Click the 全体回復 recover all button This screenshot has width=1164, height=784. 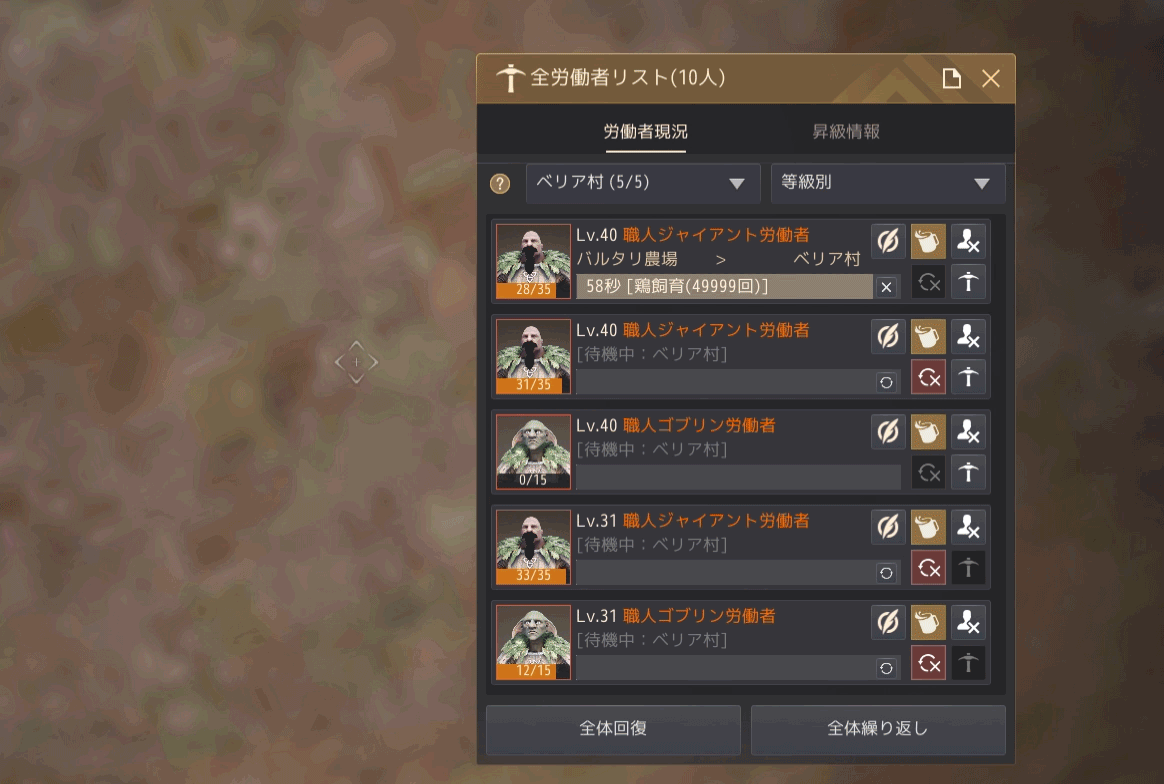click(x=613, y=728)
